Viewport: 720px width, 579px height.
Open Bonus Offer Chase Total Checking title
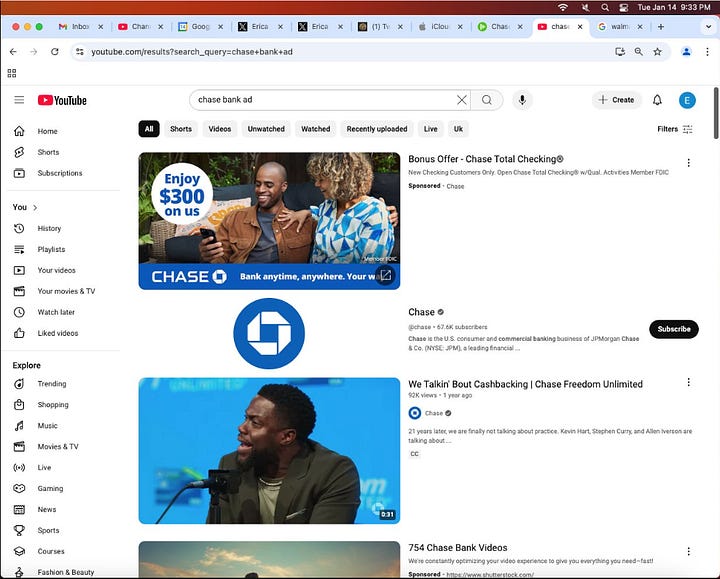coord(485,159)
